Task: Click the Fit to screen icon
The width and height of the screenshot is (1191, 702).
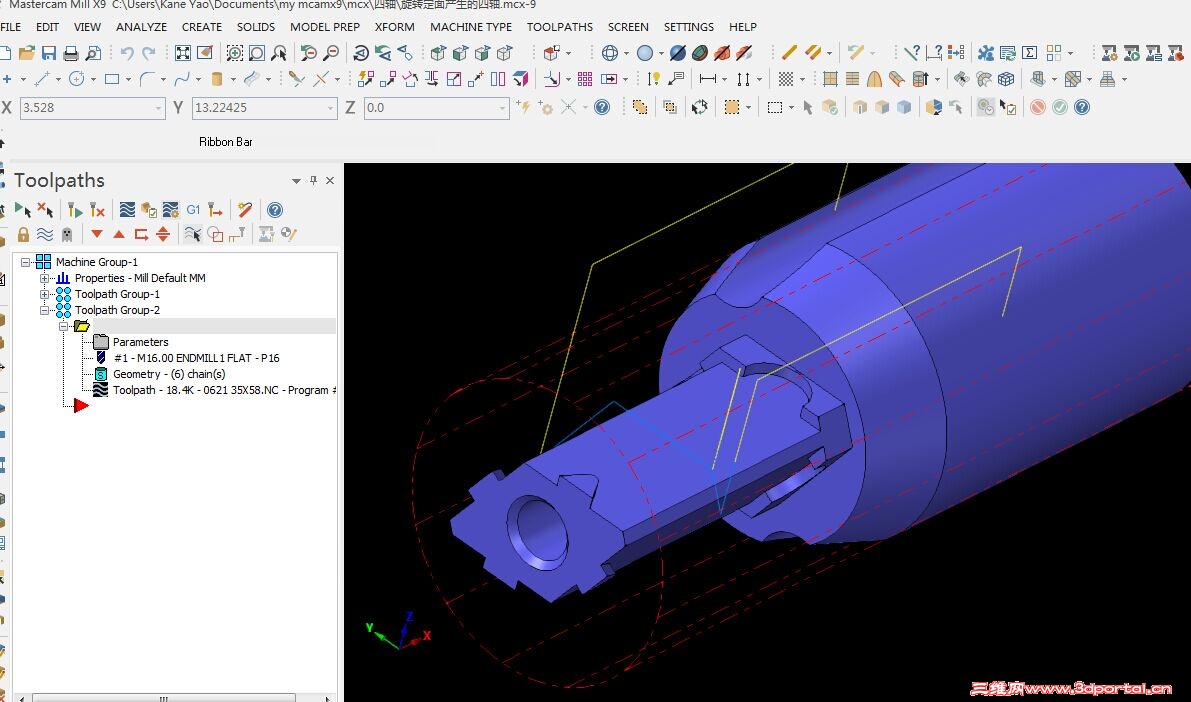Action: click(183, 52)
